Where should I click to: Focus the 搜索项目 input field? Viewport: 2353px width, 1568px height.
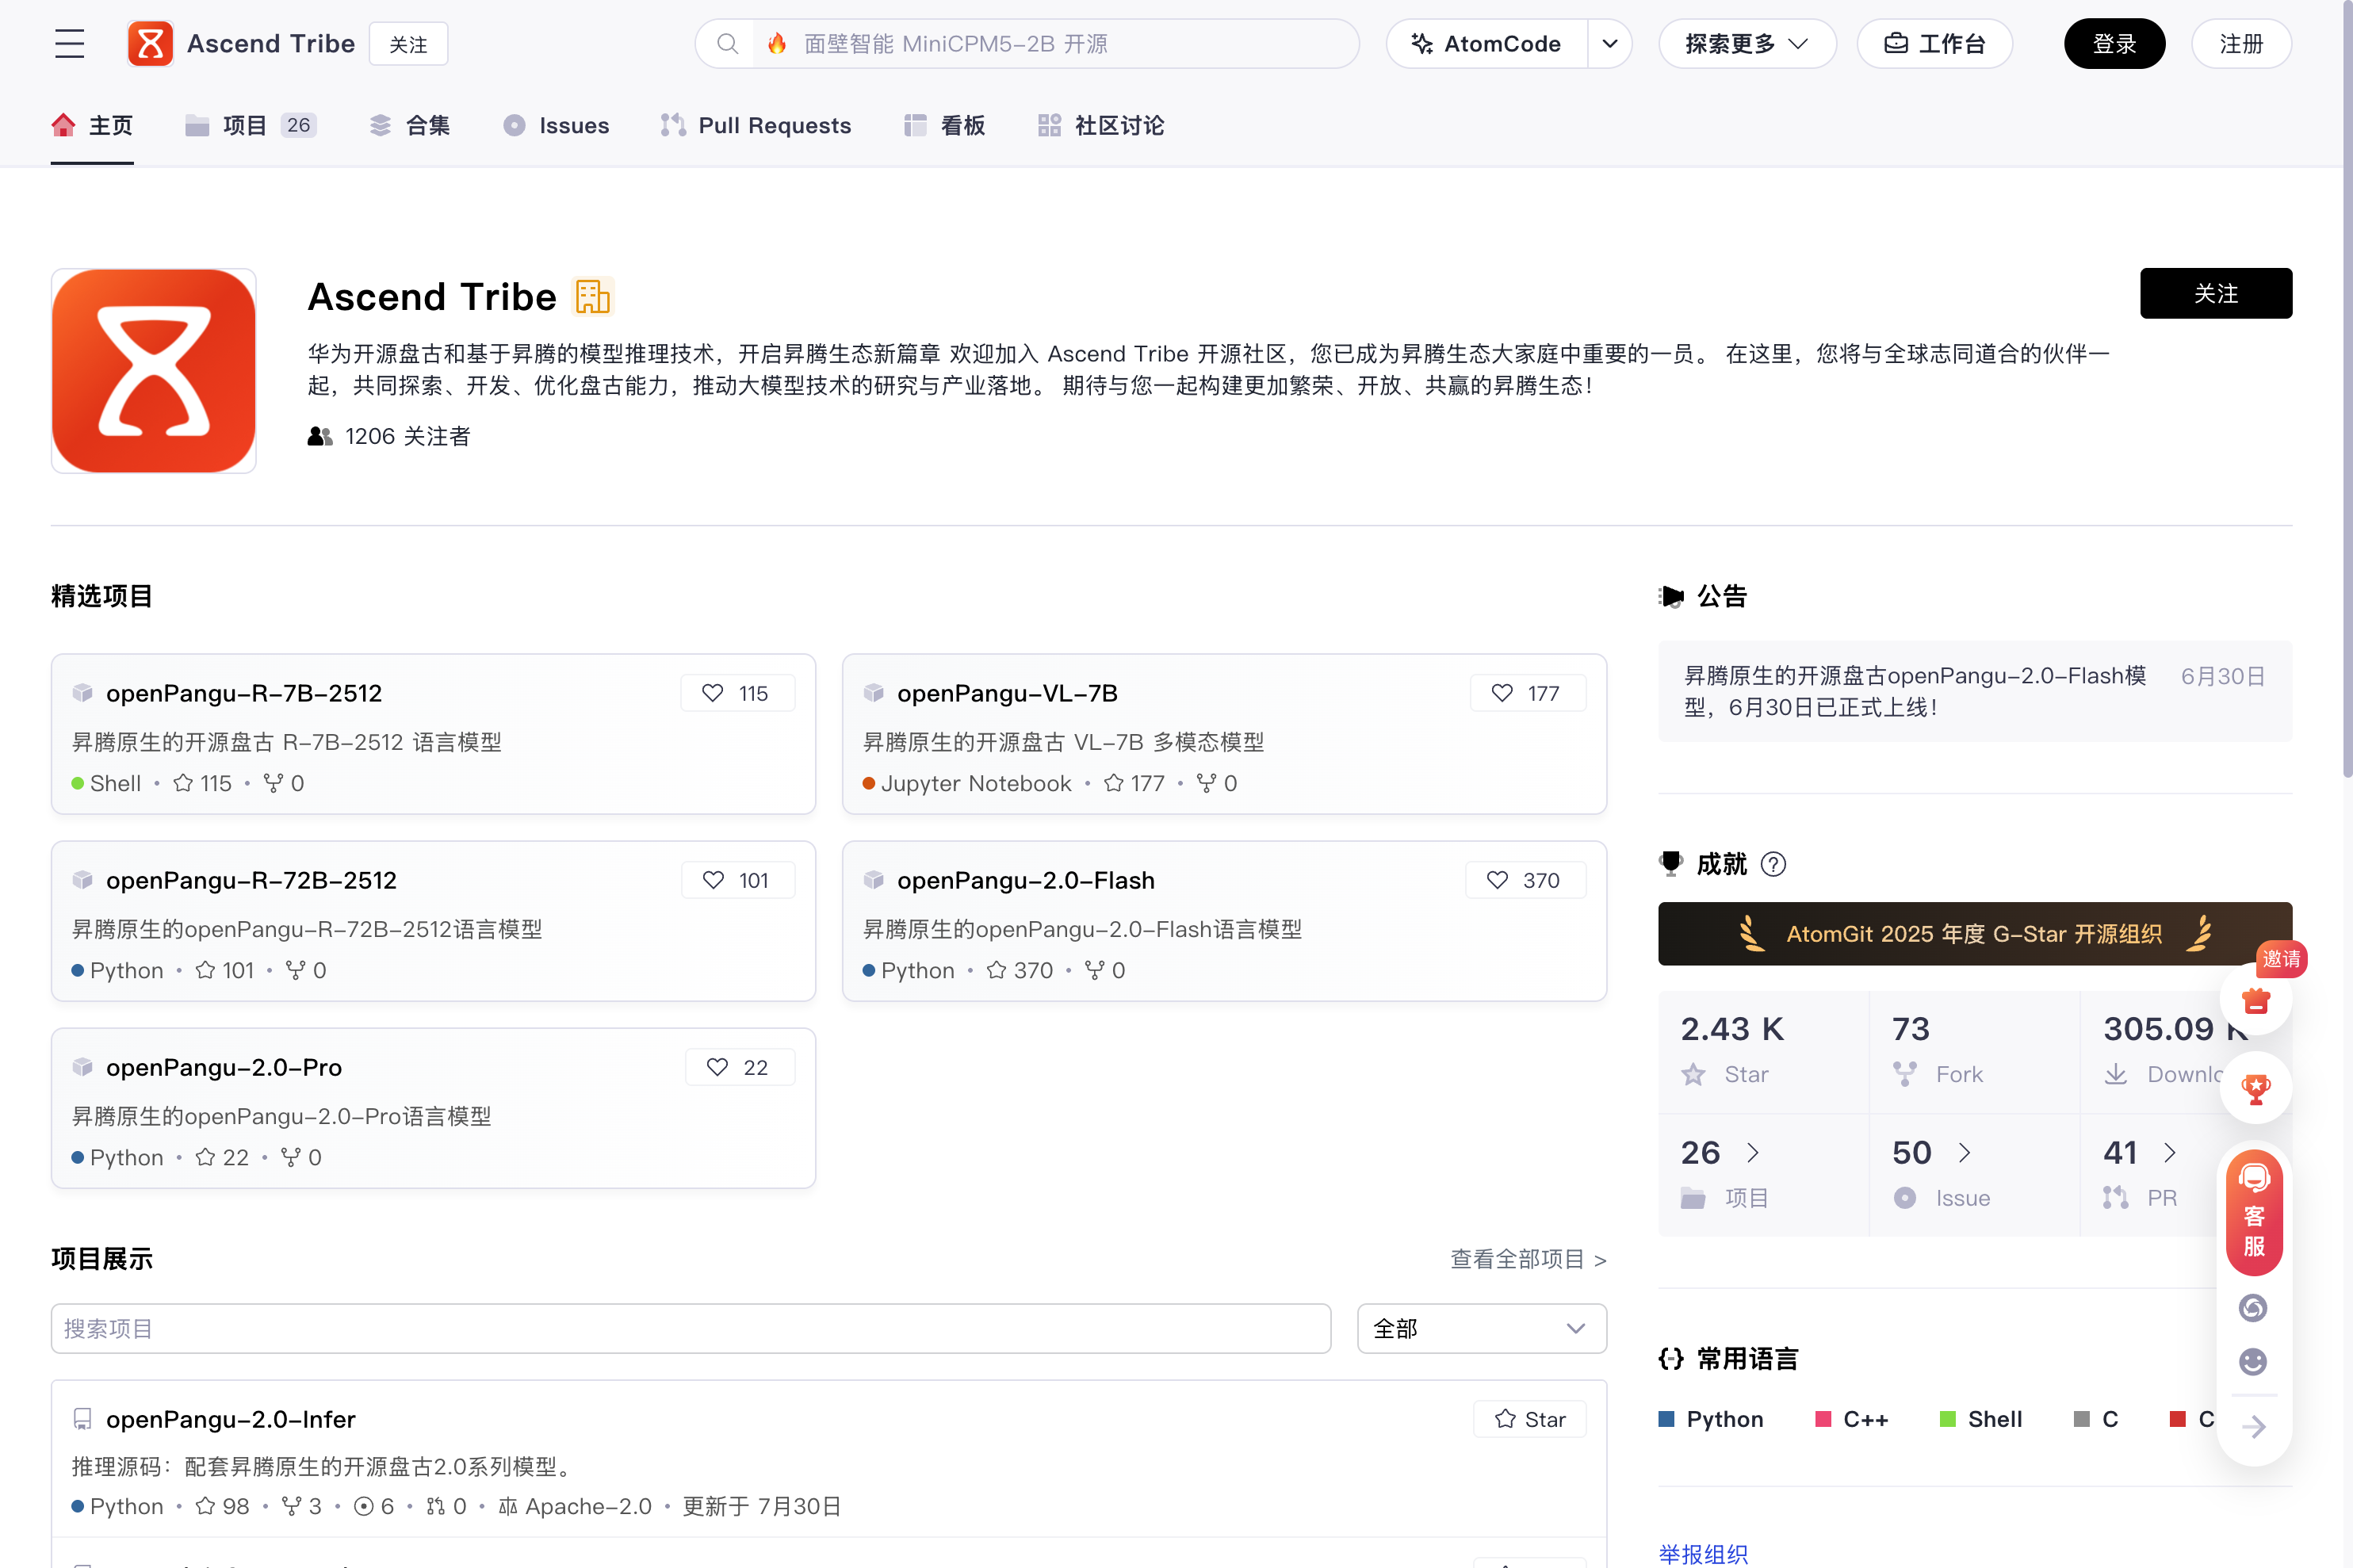(x=691, y=1329)
